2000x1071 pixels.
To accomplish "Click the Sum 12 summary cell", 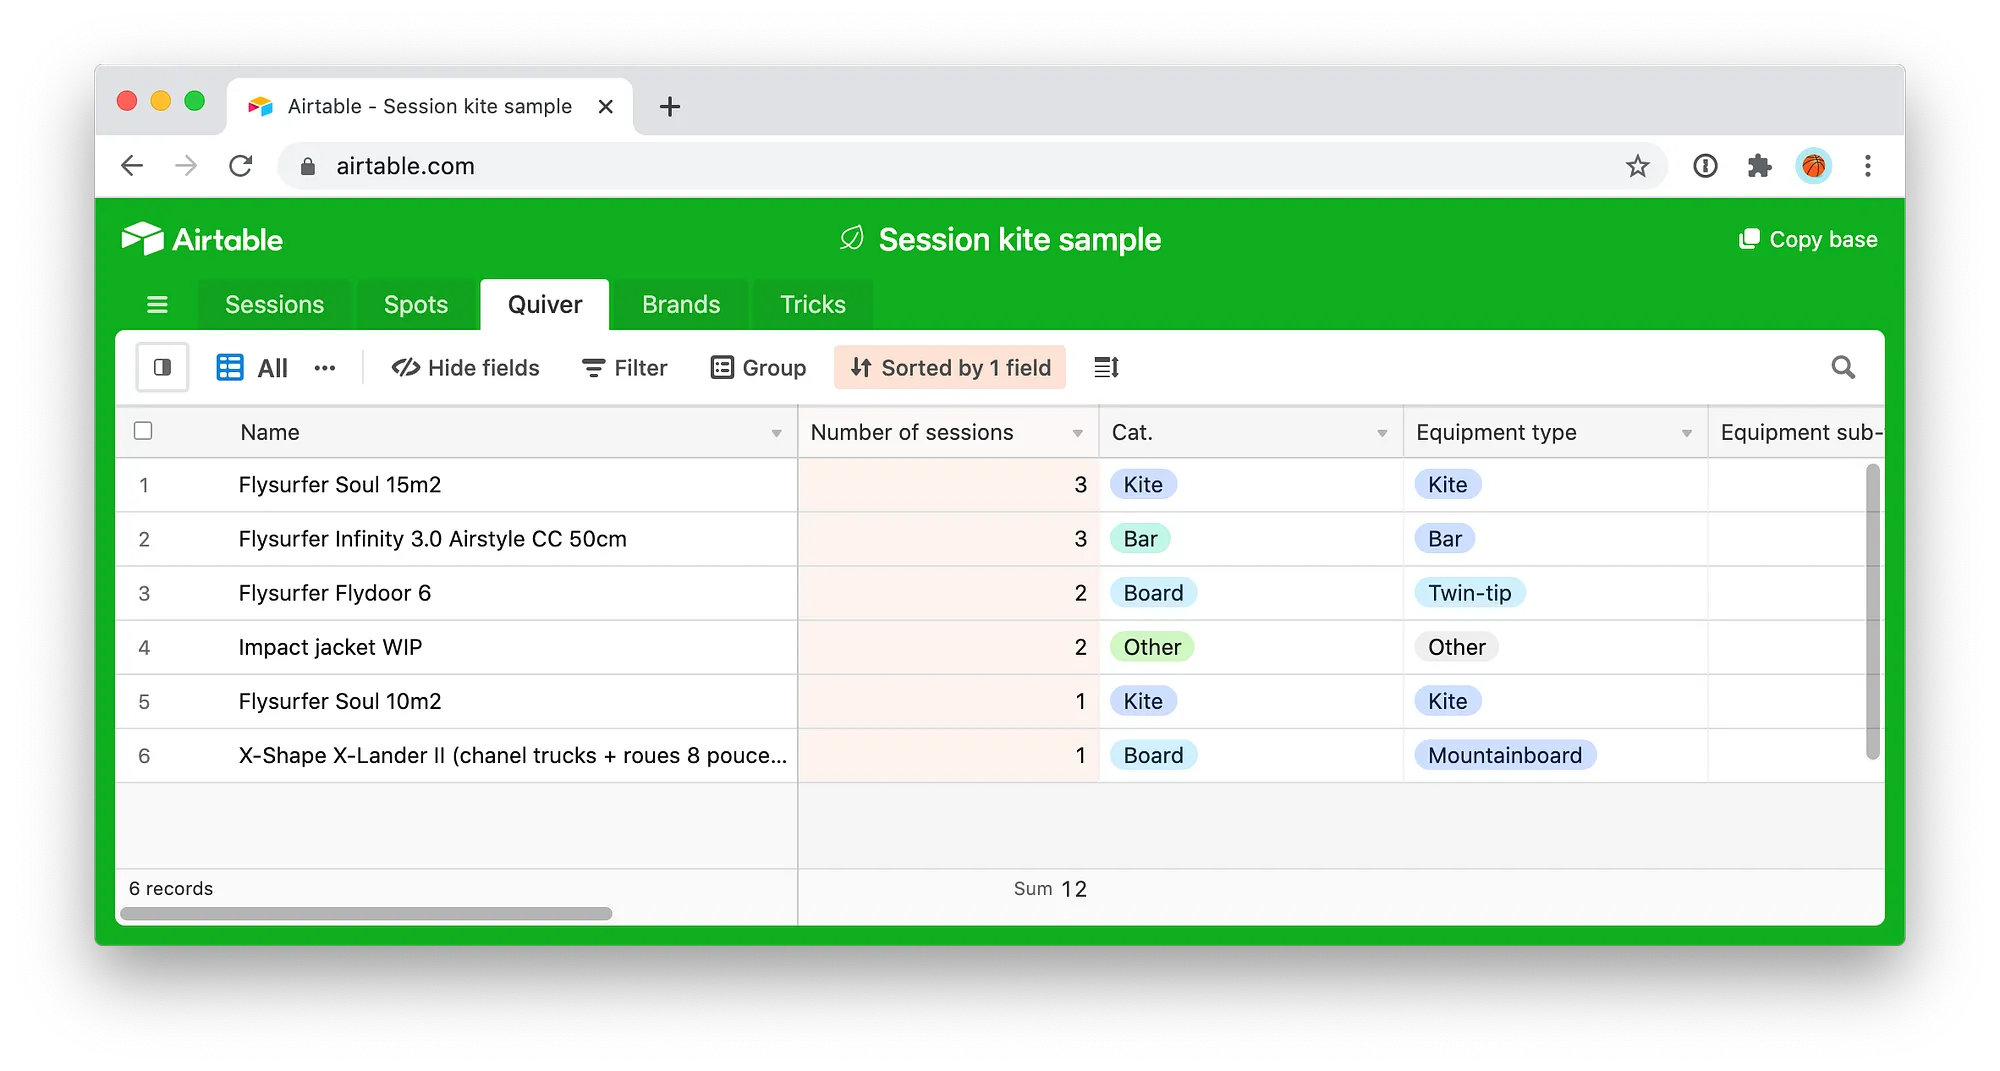I will pyautogui.click(x=1050, y=889).
